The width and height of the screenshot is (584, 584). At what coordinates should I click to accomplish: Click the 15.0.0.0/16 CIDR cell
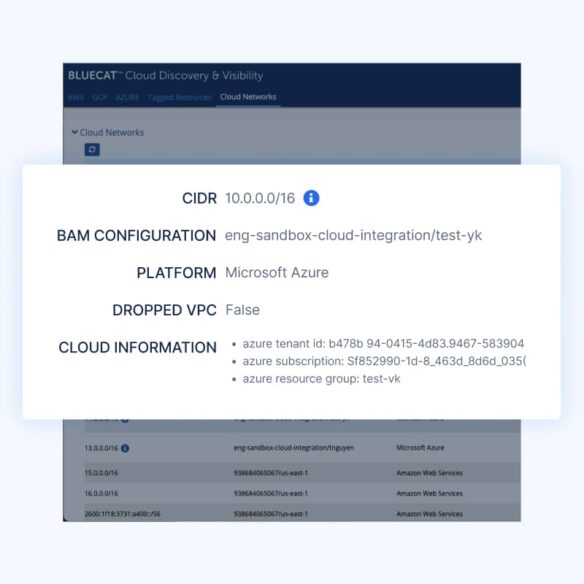point(101,473)
